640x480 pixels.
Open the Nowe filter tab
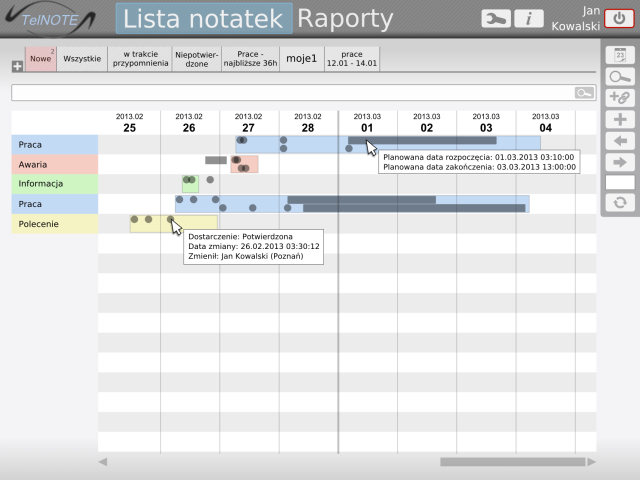tap(41, 59)
